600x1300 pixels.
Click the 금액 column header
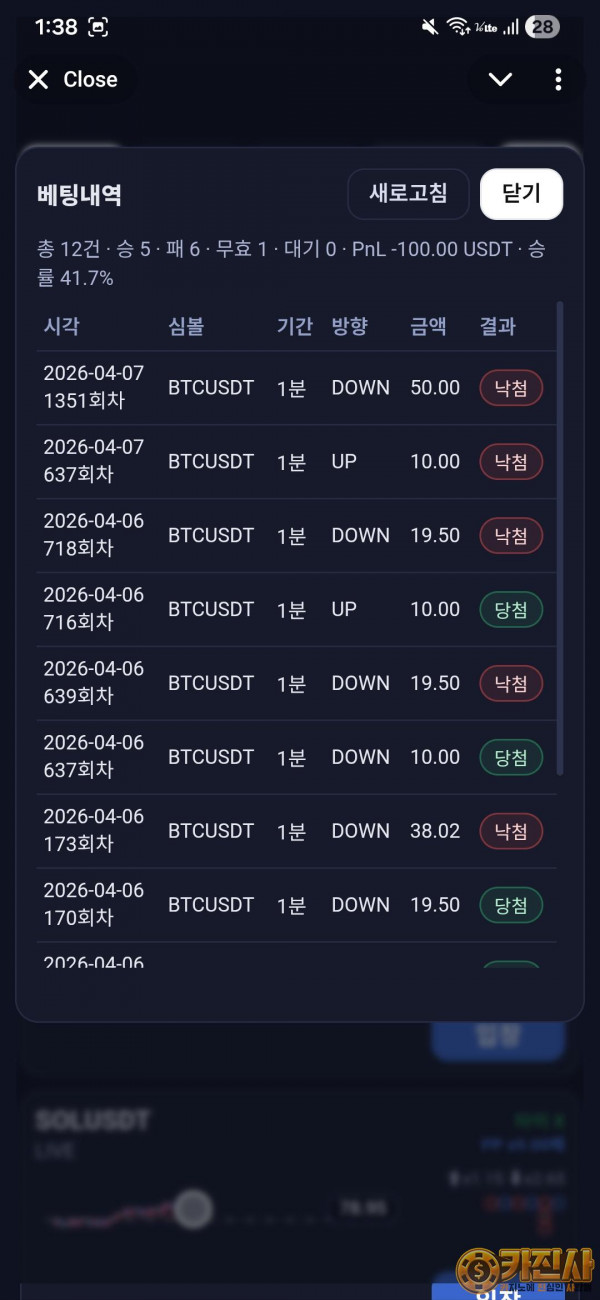428,326
